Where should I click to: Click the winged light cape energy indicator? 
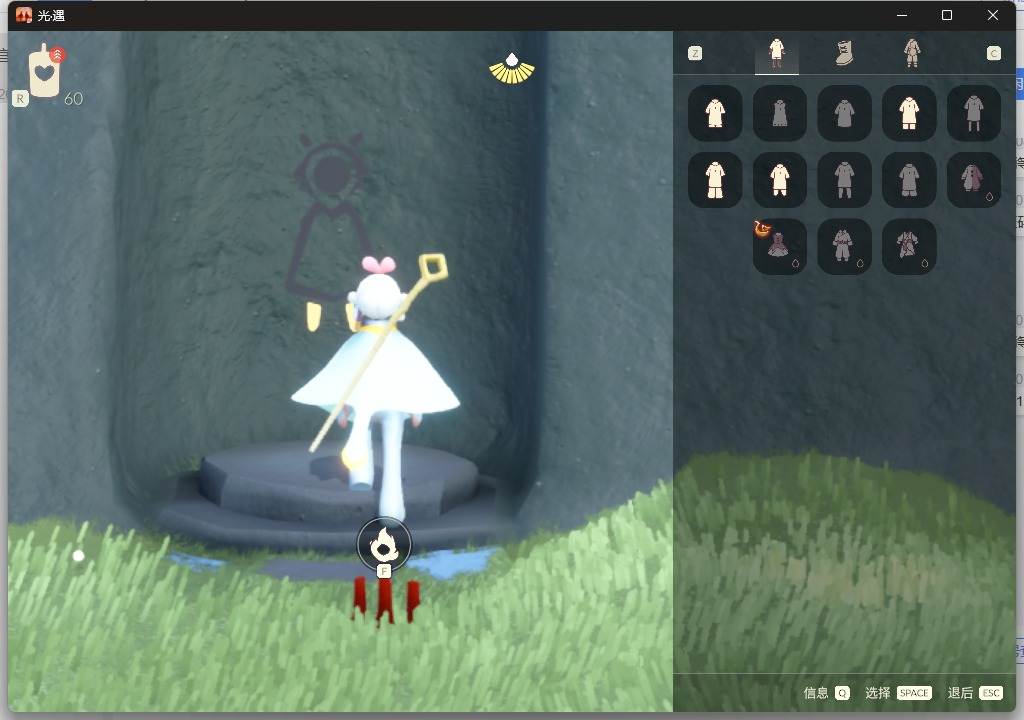(512, 69)
